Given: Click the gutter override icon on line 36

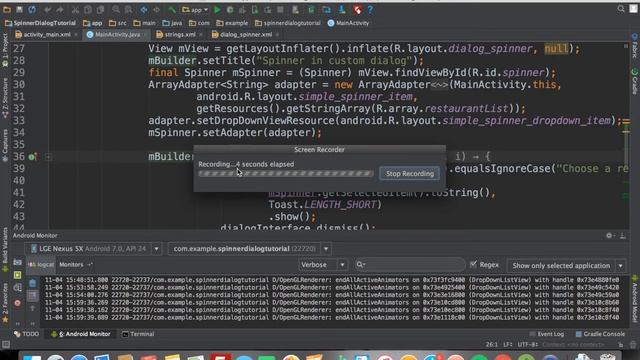Looking at the screenshot, I should click(33, 157).
